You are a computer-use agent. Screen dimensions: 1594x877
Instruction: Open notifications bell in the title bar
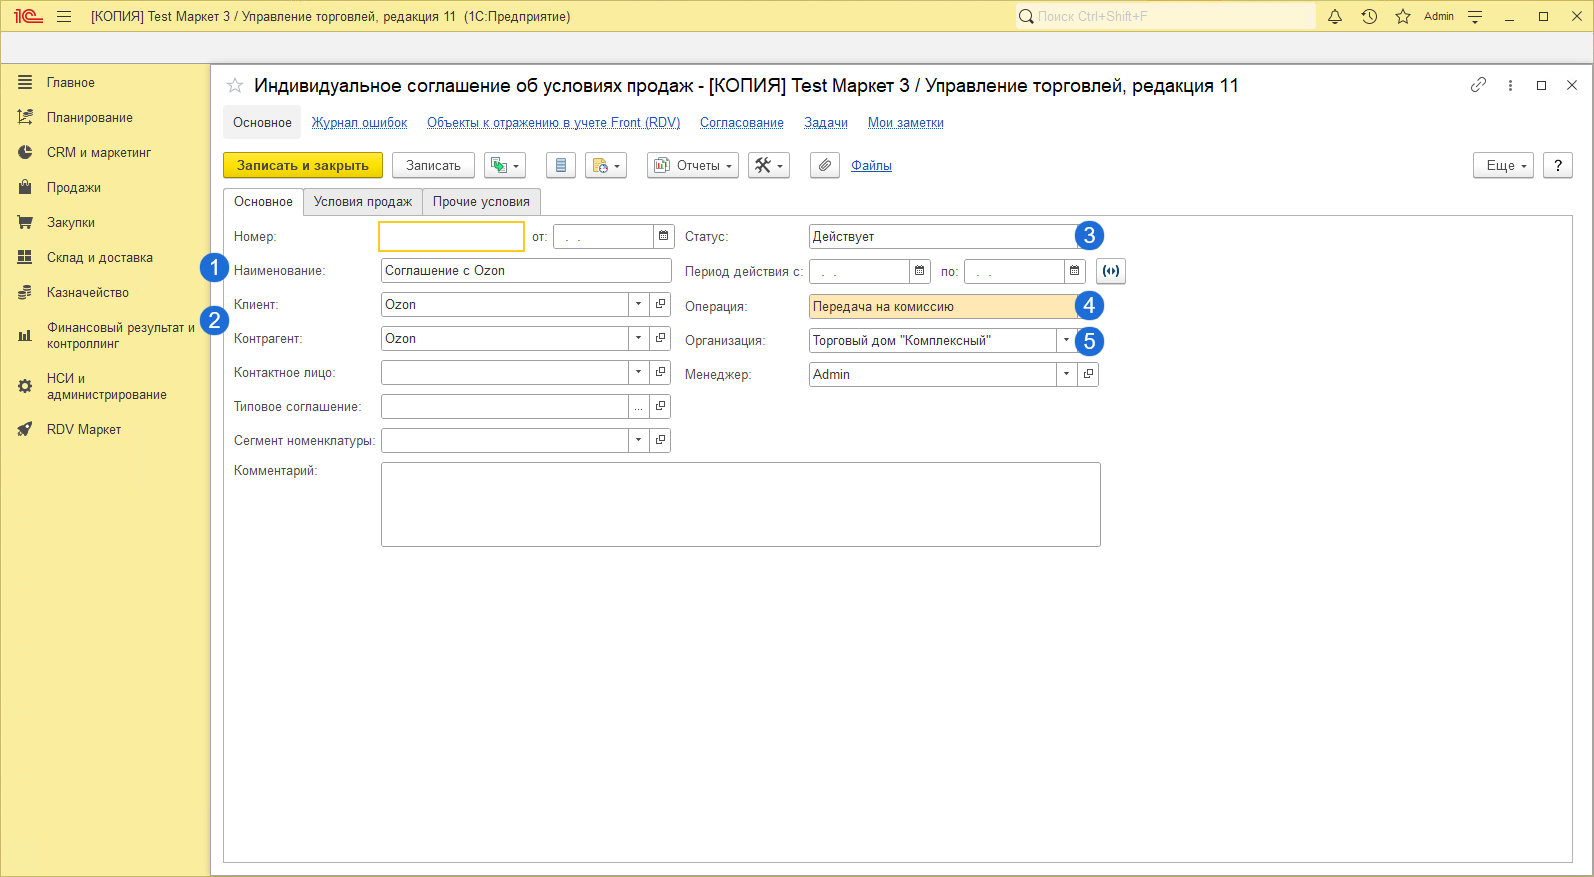(1334, 16)
